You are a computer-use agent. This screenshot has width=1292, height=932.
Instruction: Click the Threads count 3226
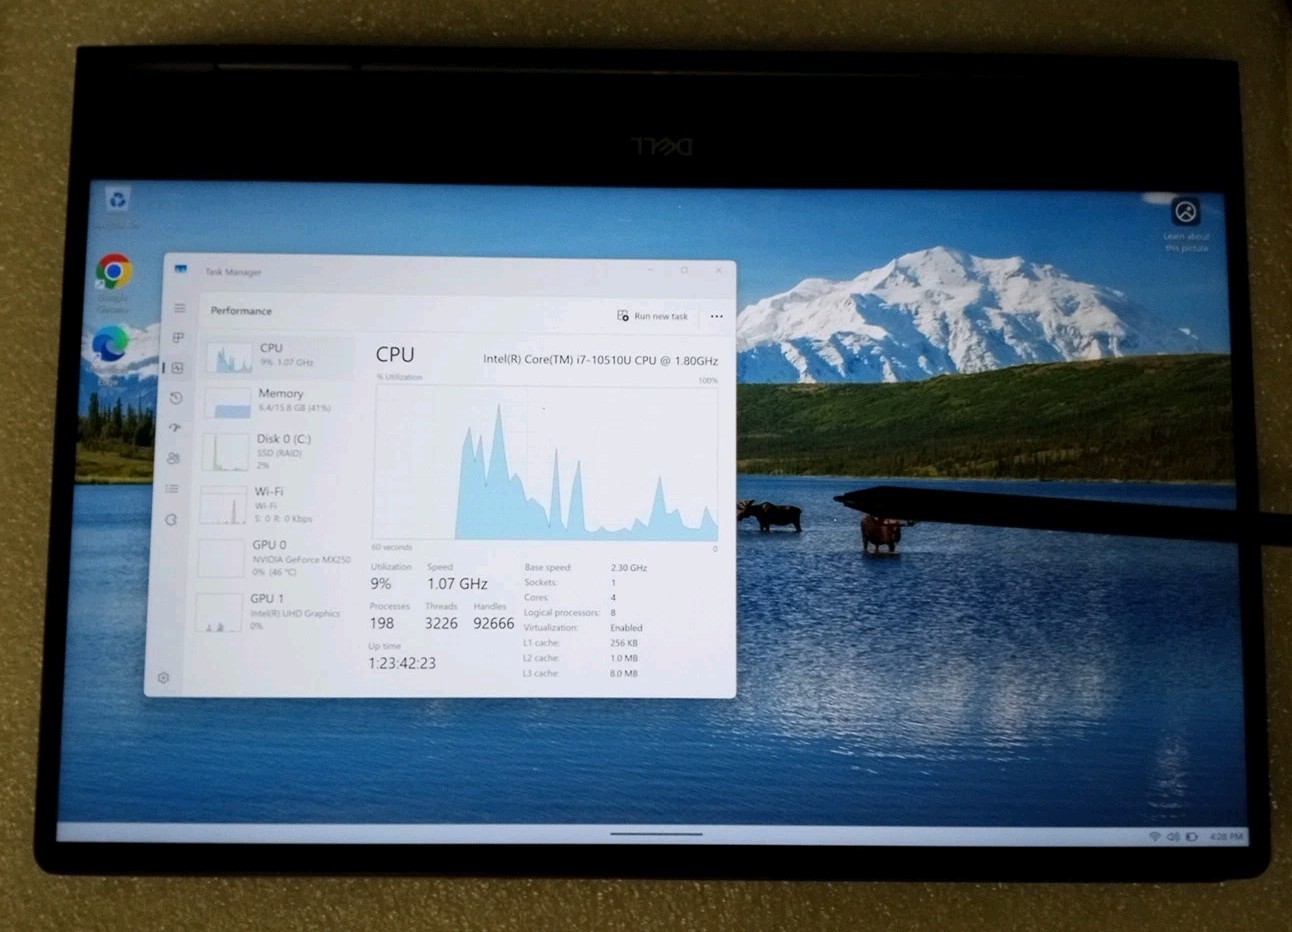tap(441, 623)
